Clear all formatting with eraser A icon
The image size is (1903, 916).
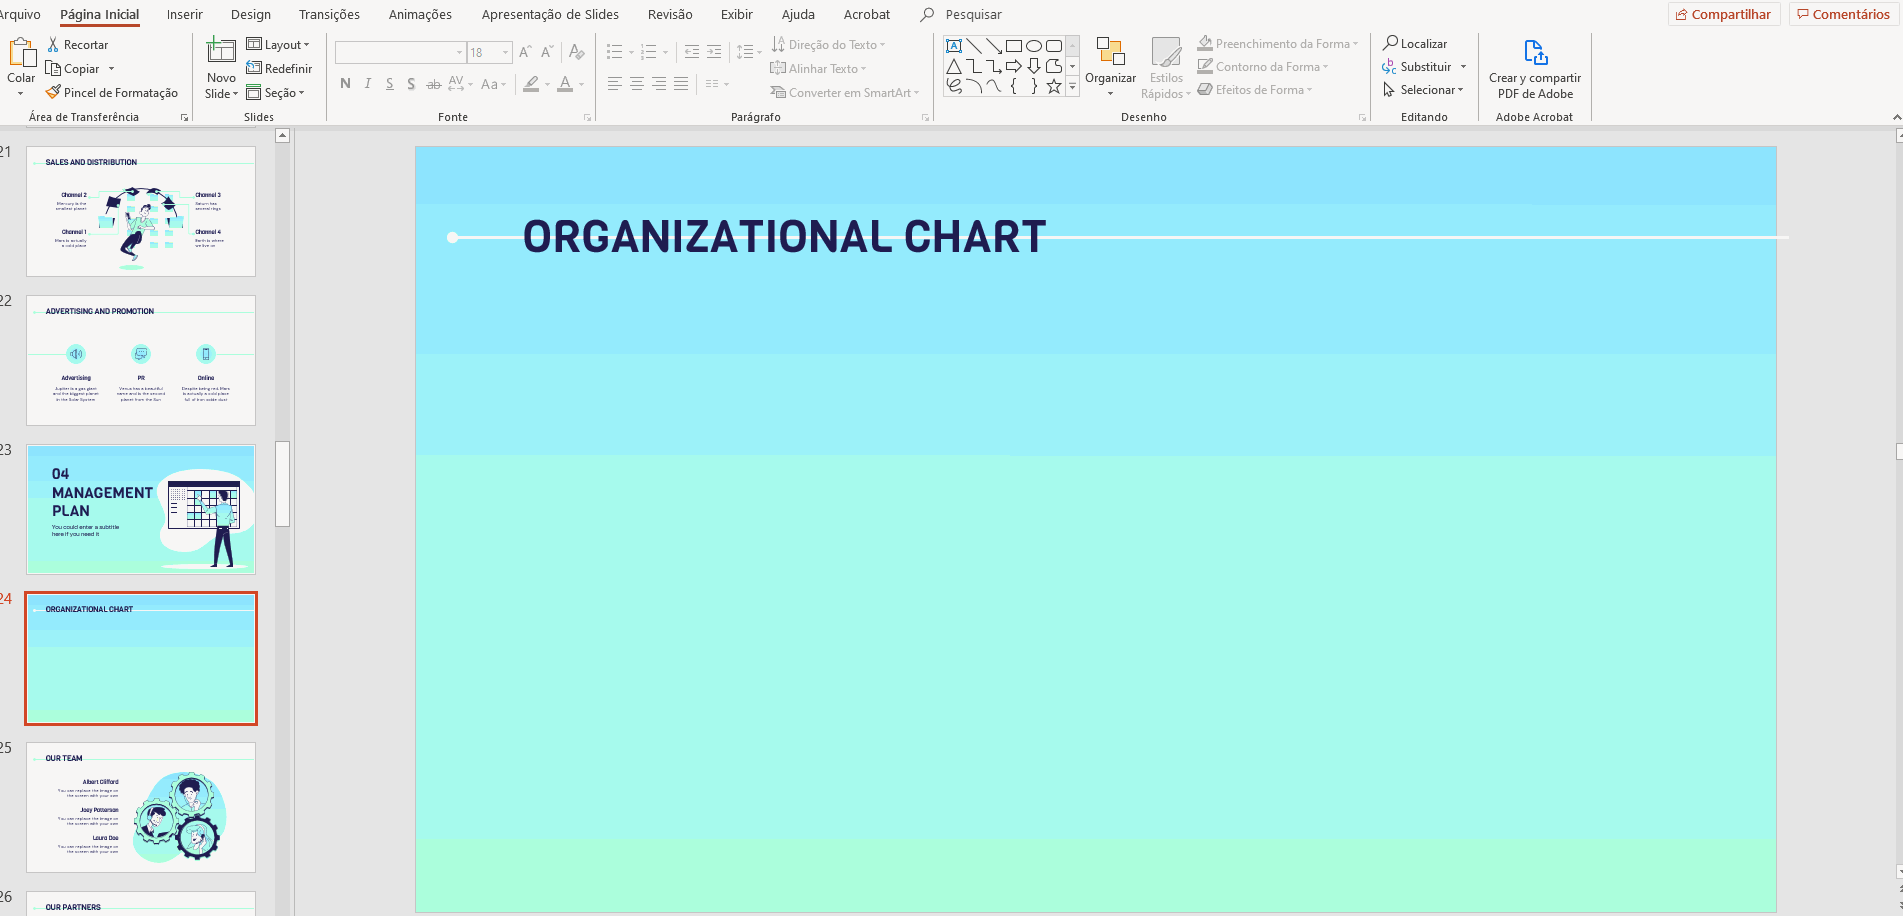coord(577,52)
